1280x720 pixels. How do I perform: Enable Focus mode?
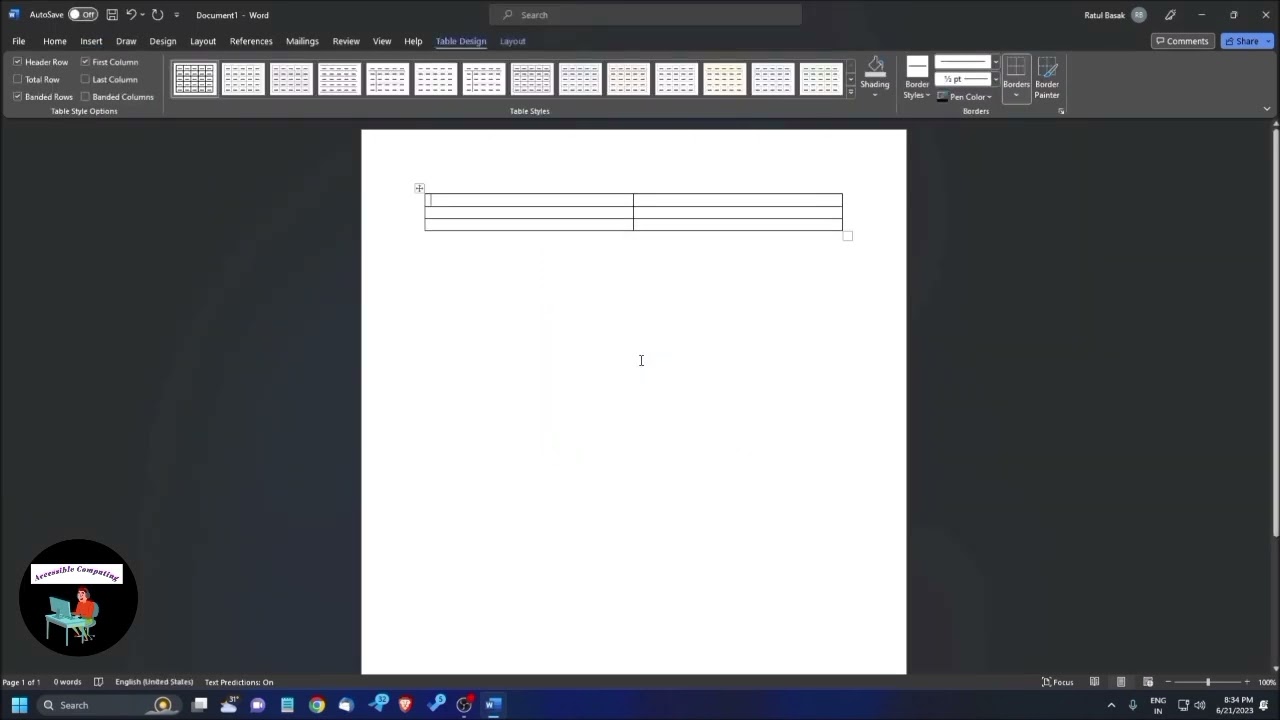pyautogui.click(x=1057, y=682)
